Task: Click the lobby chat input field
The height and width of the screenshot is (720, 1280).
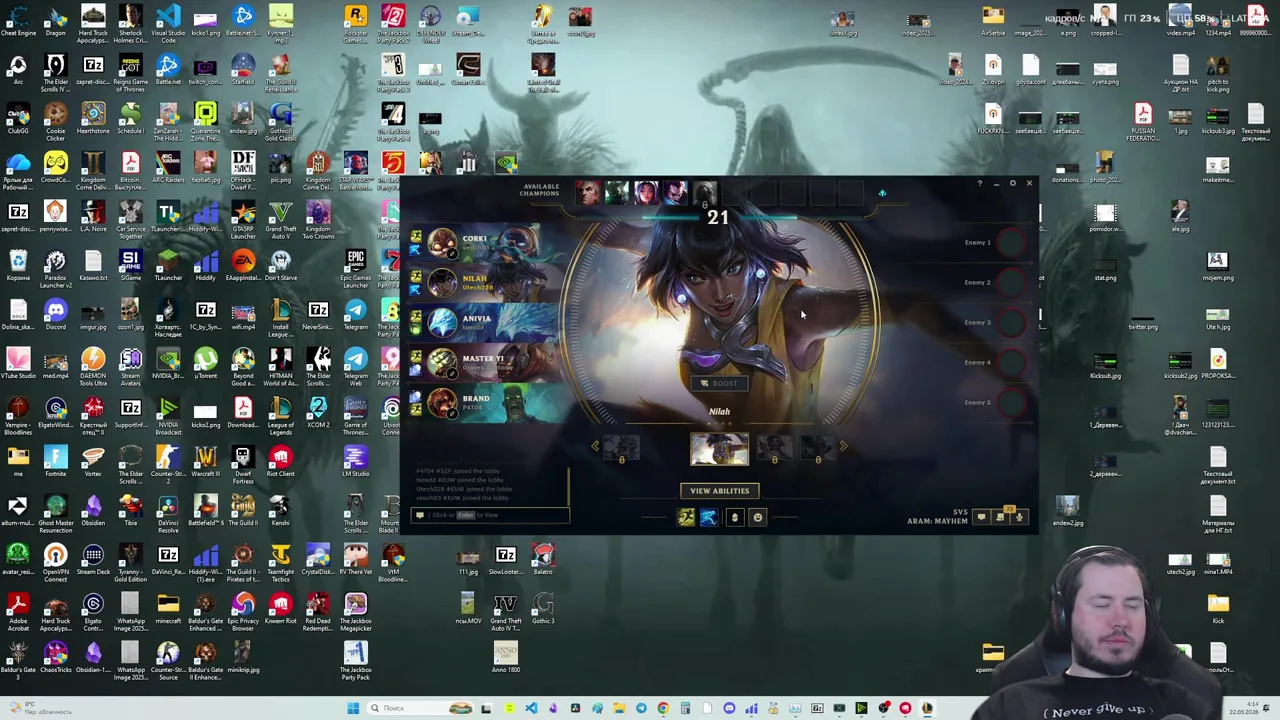Action: coord(490,515)
